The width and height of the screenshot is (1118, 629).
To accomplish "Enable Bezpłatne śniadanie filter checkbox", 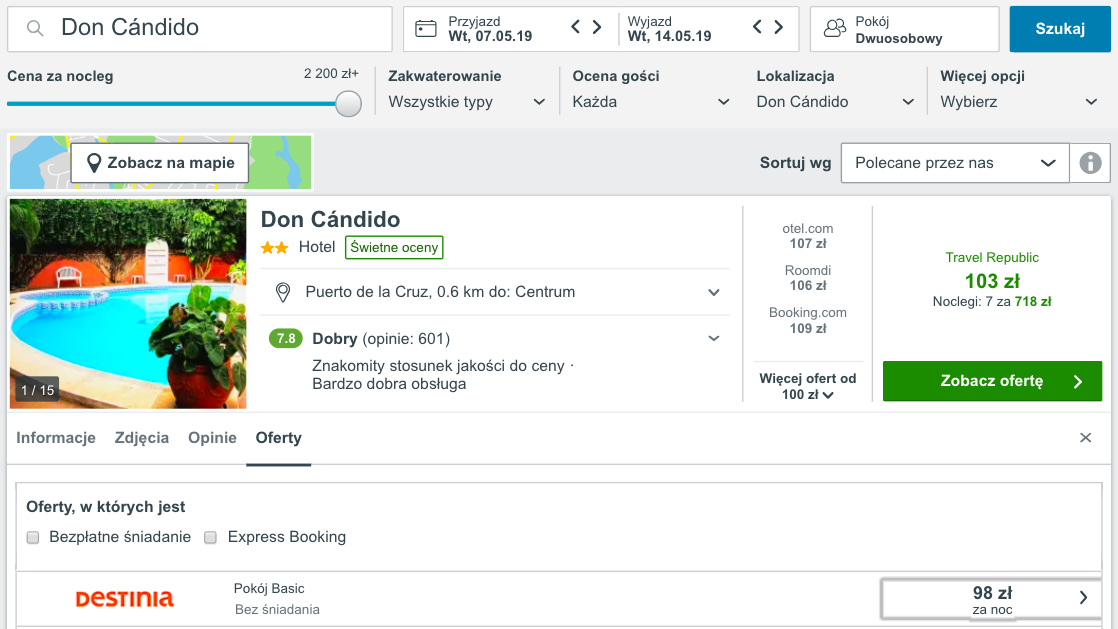I will pos(33,537).
